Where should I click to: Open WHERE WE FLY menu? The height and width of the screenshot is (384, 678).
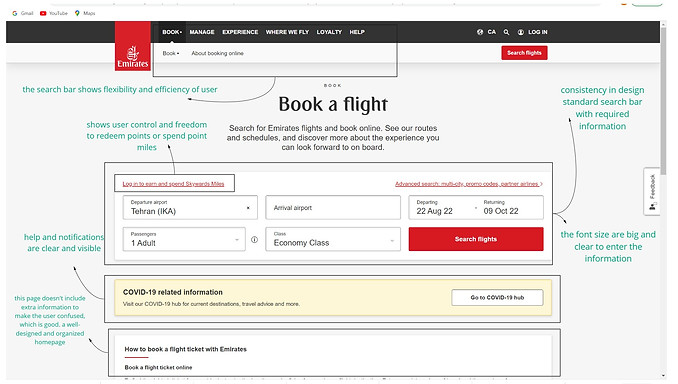click(287, 32)
